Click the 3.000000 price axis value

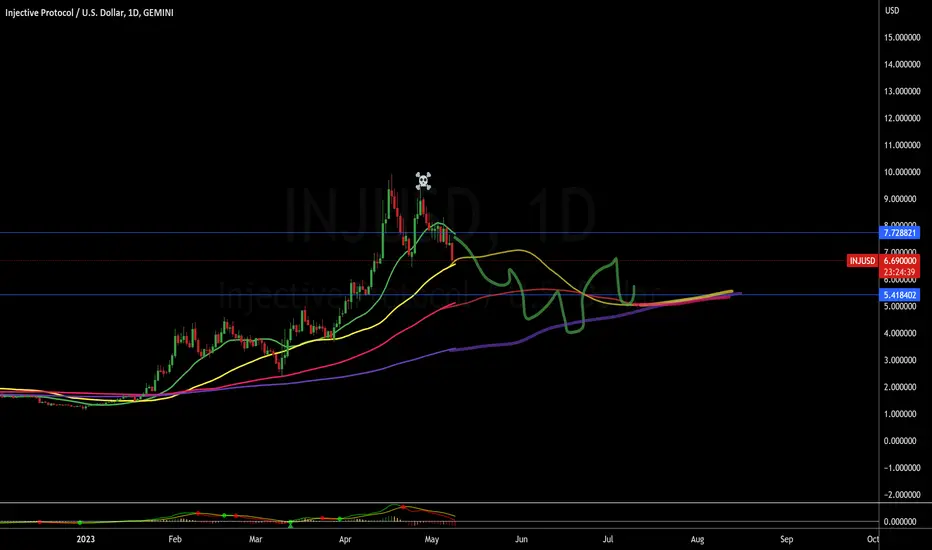[x=900, y=360]
